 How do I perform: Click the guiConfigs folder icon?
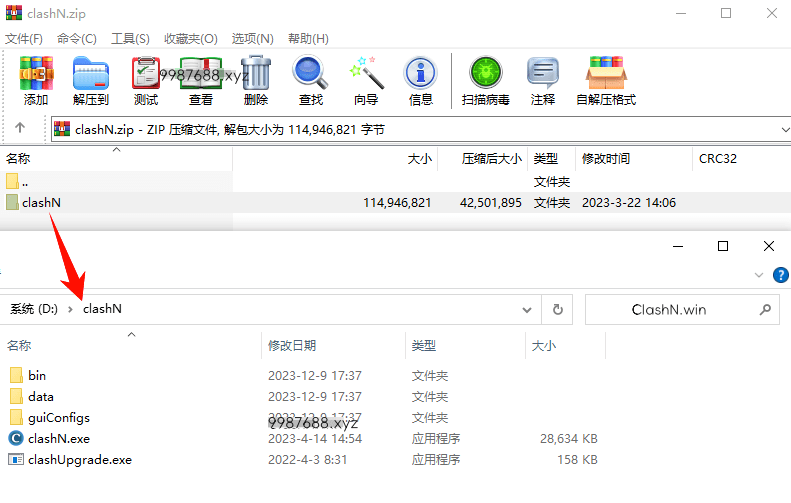coord(16,418)
